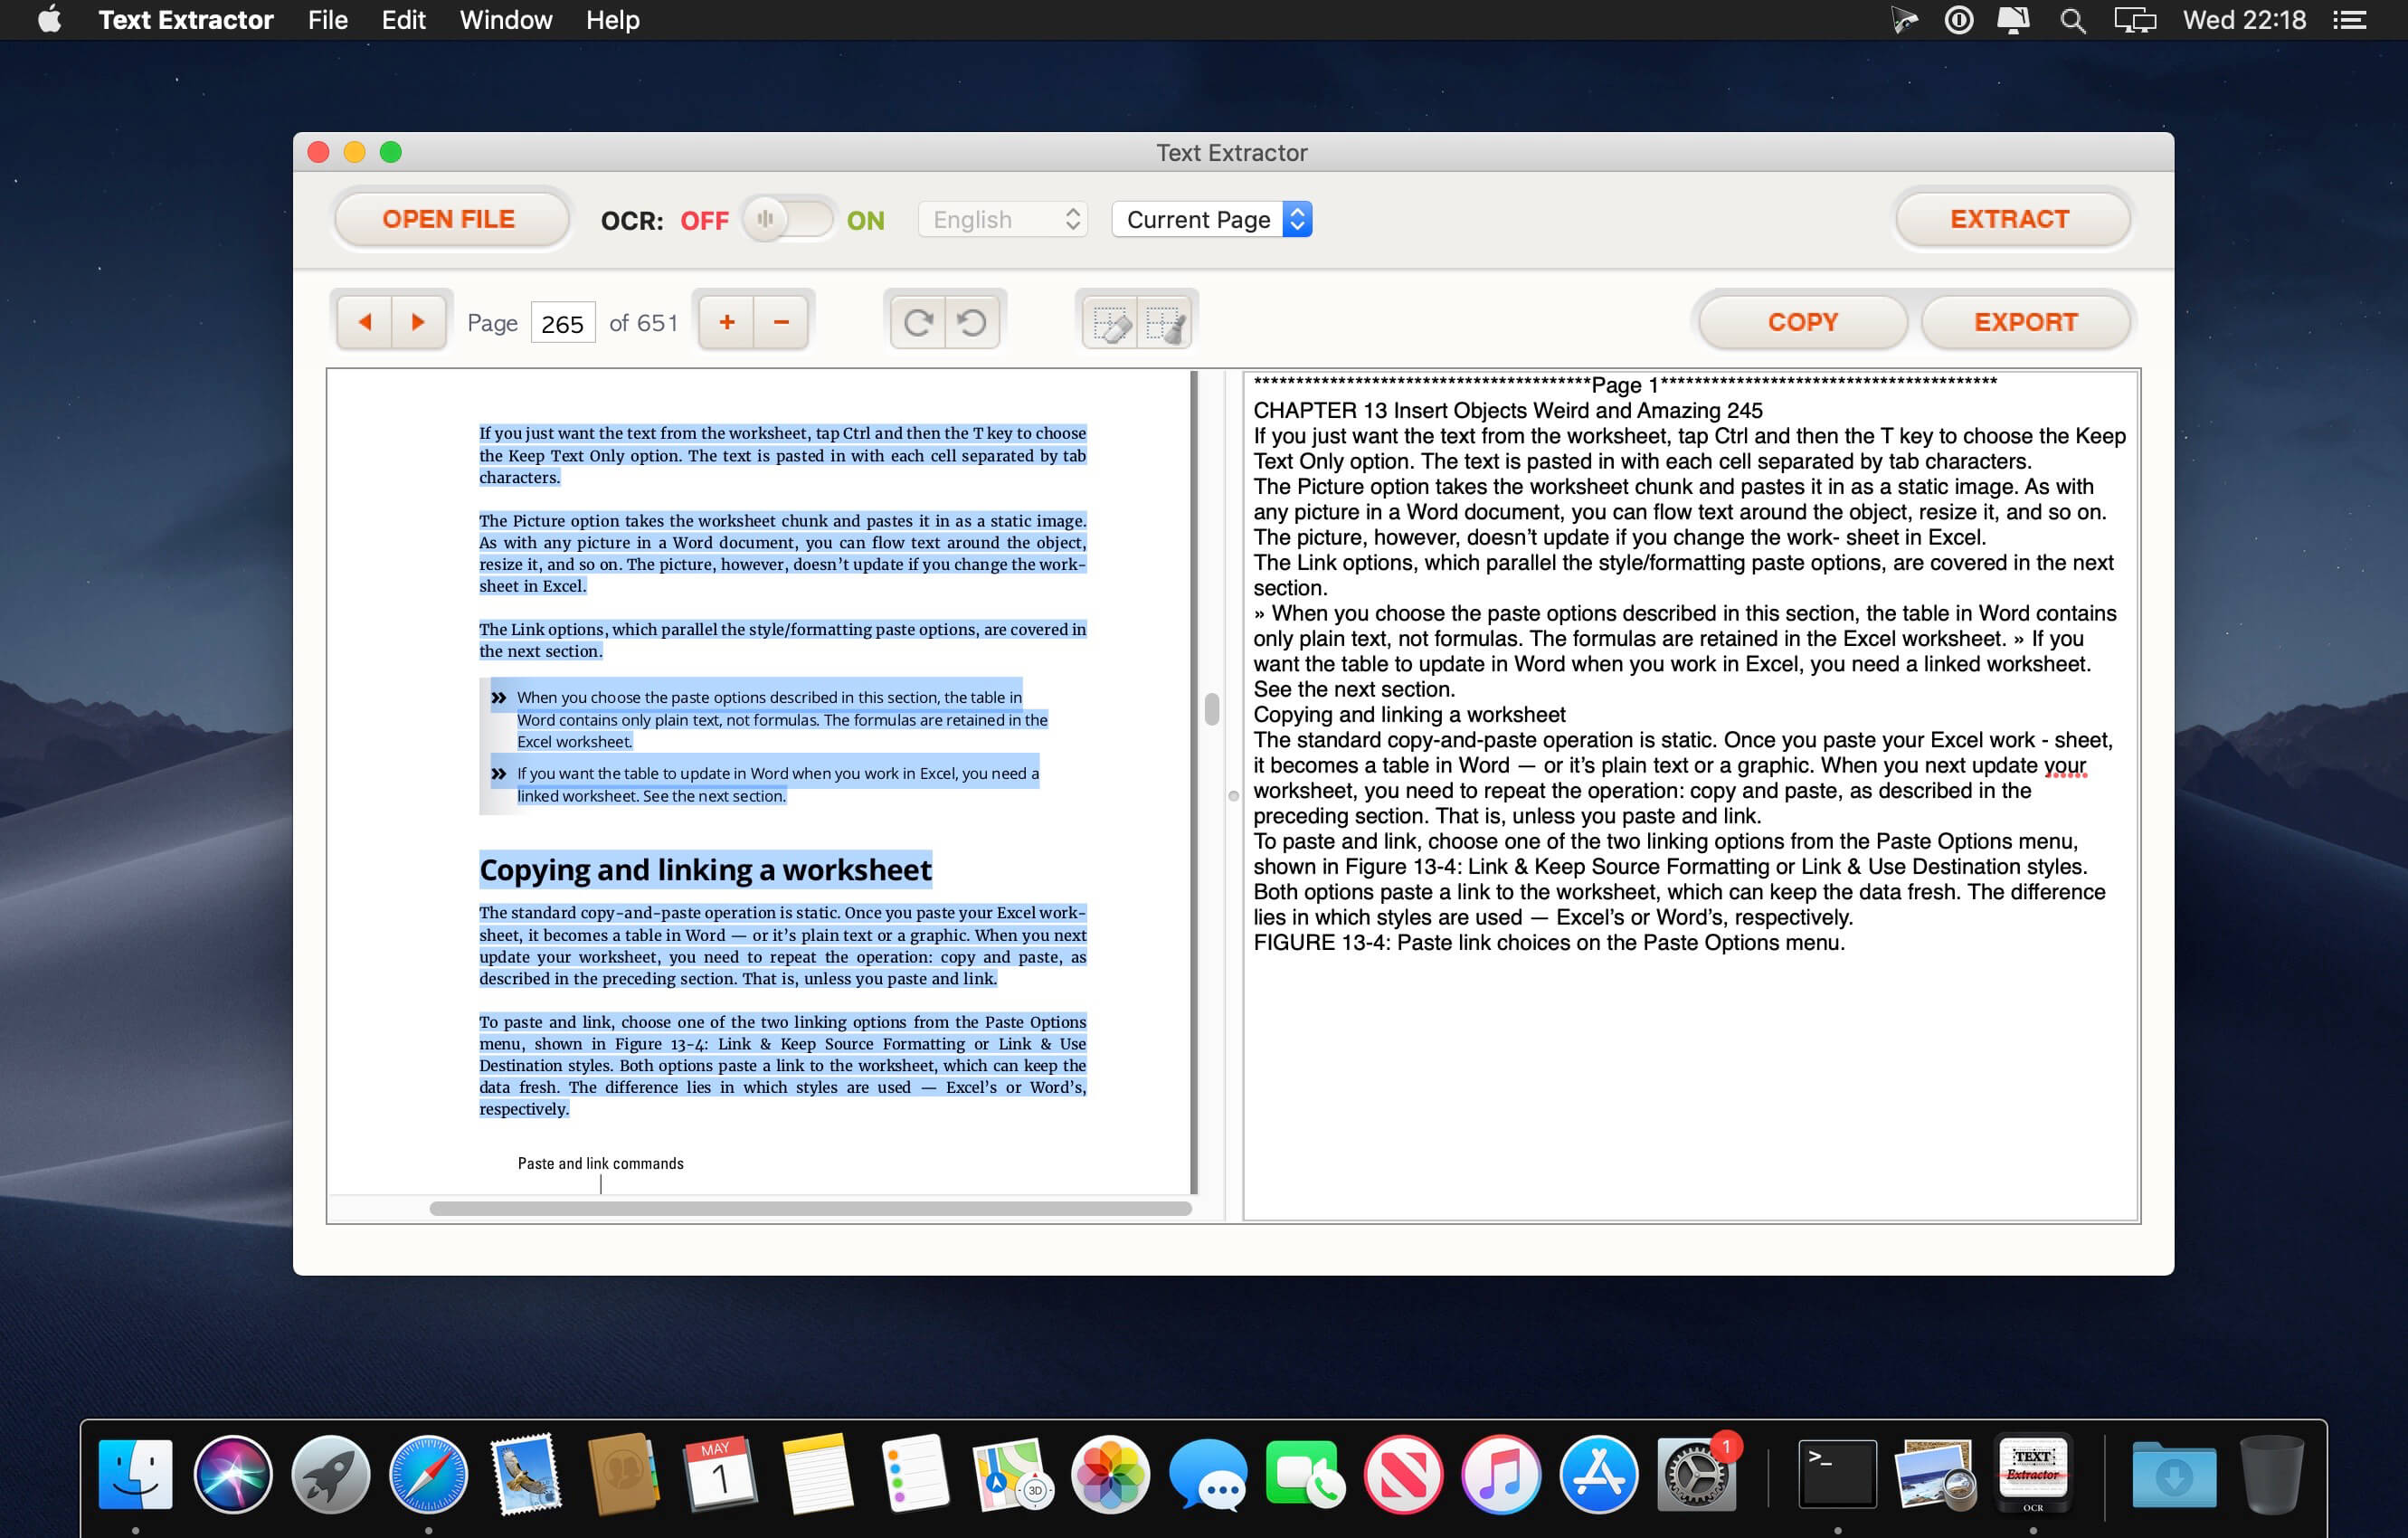Go to the previous page arrow
This screenshot has height=1538, width=2408.
[x=364, y=322]
